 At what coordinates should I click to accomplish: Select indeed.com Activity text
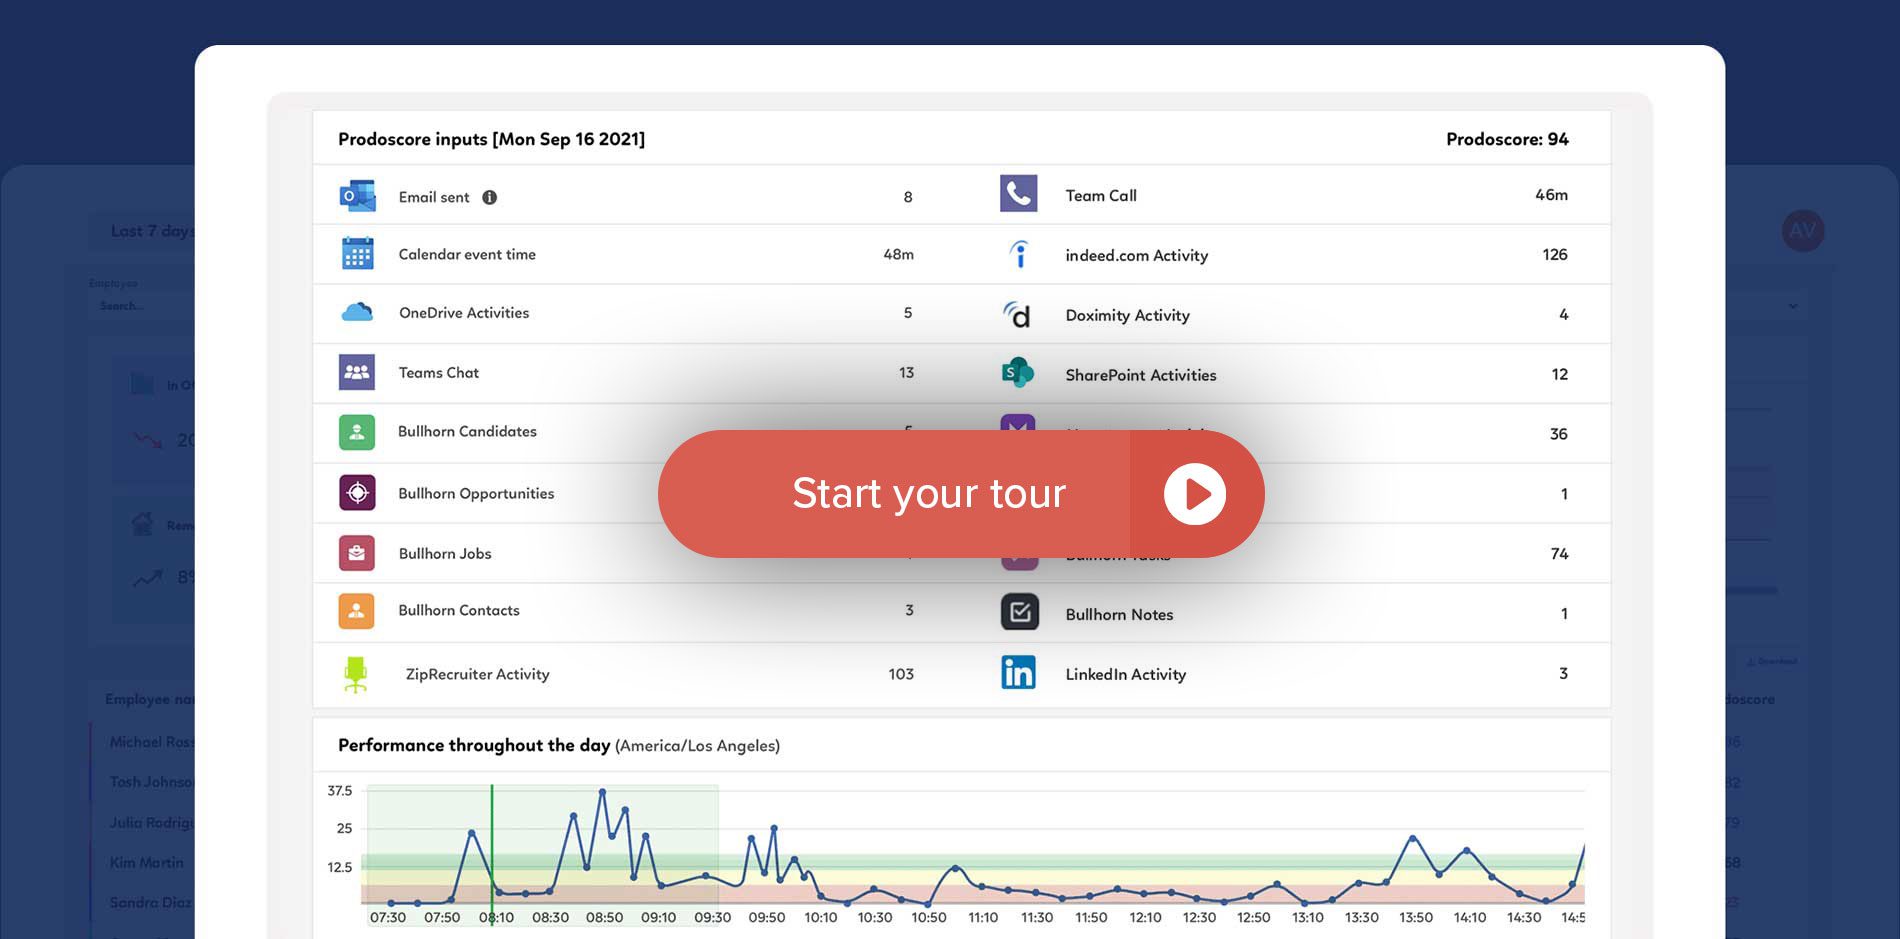tap(1137, 255)
